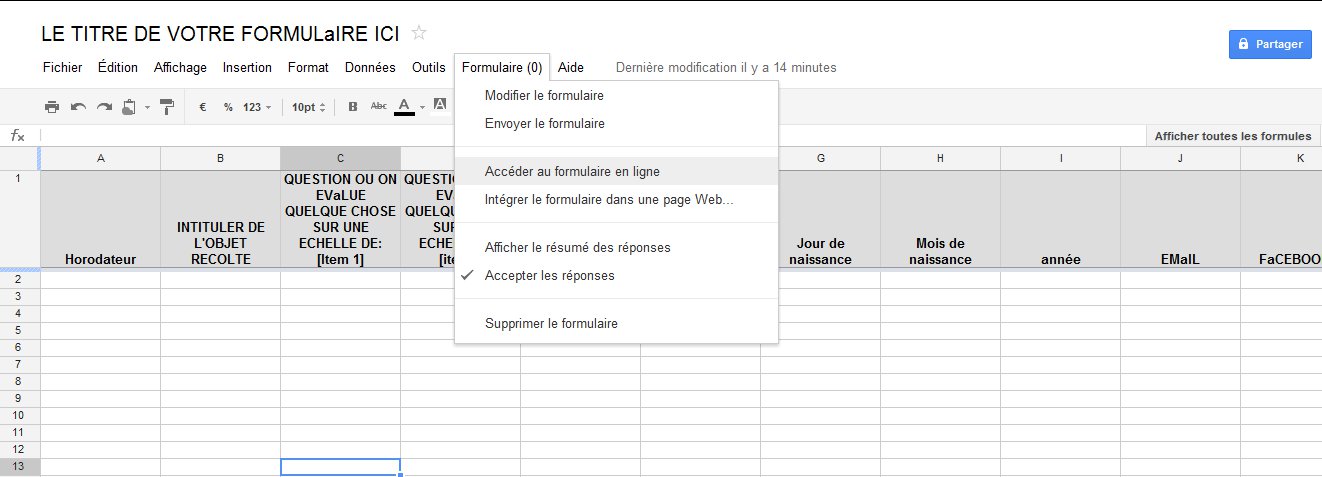The width and height of the screenshot is (1322, 477).
Task: Toggle bold formatting
Action: click(352, 107)
